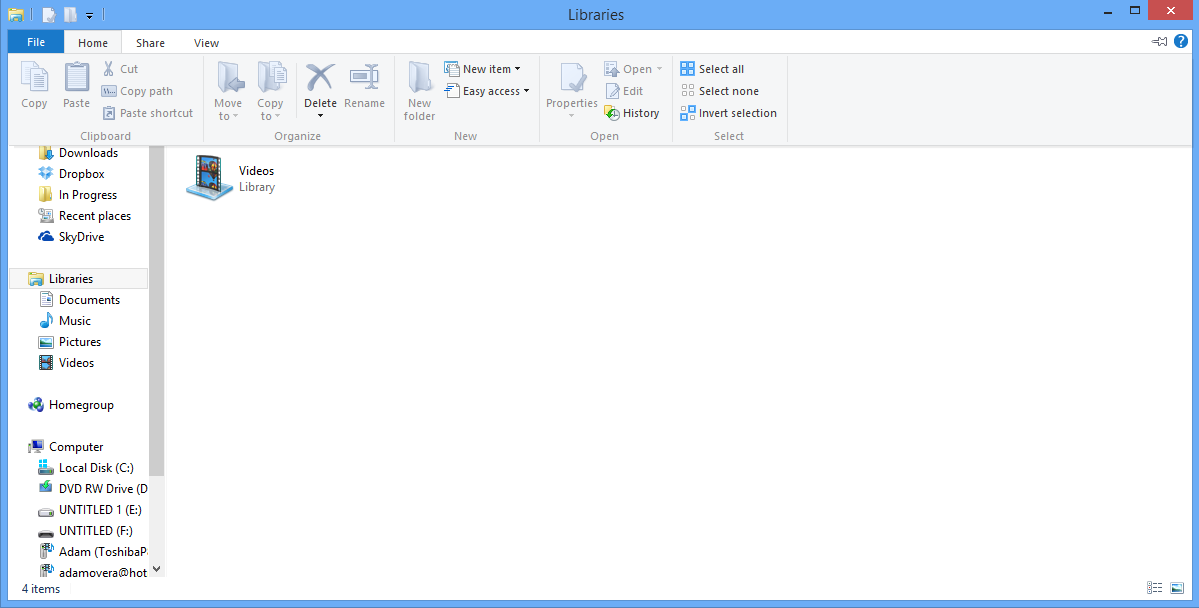Open Customize Quick Access Toolbar dropdown
This screenshot has height=608, width=1199.
89,15
